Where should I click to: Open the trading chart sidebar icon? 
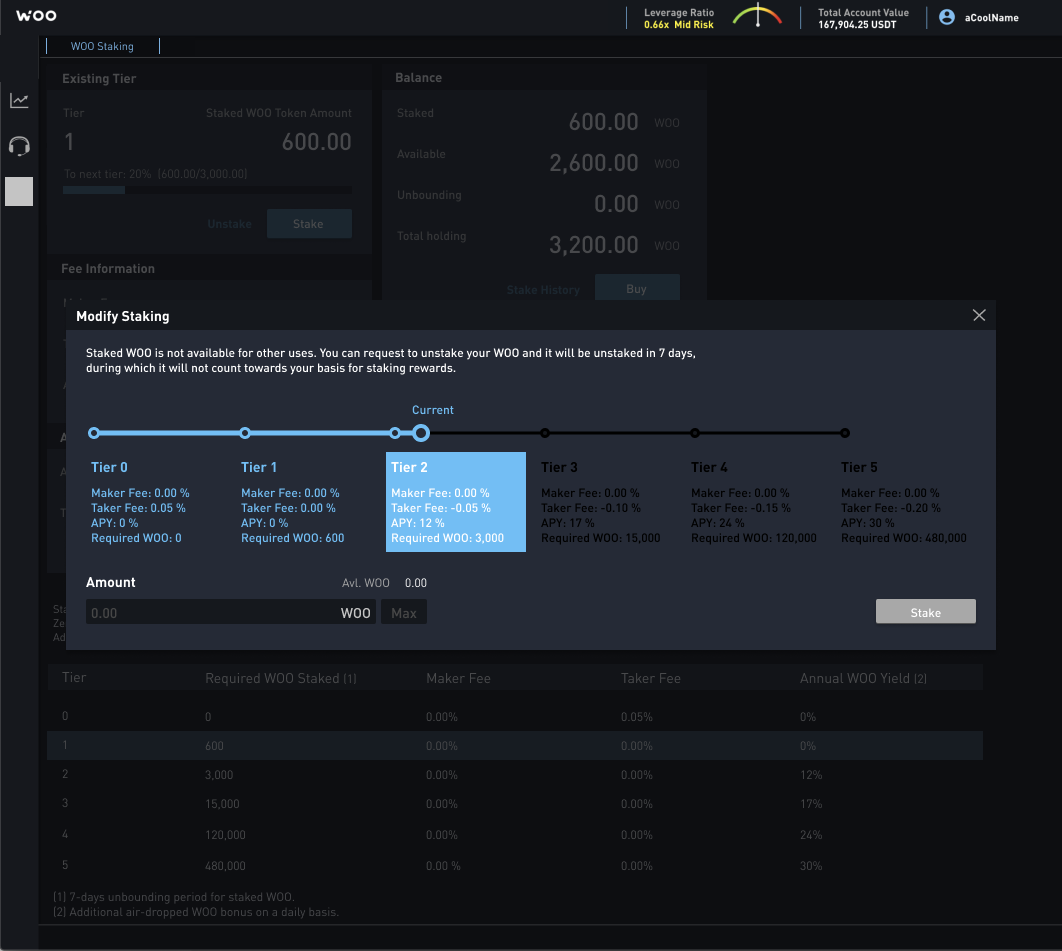click(x=19, y=100)
